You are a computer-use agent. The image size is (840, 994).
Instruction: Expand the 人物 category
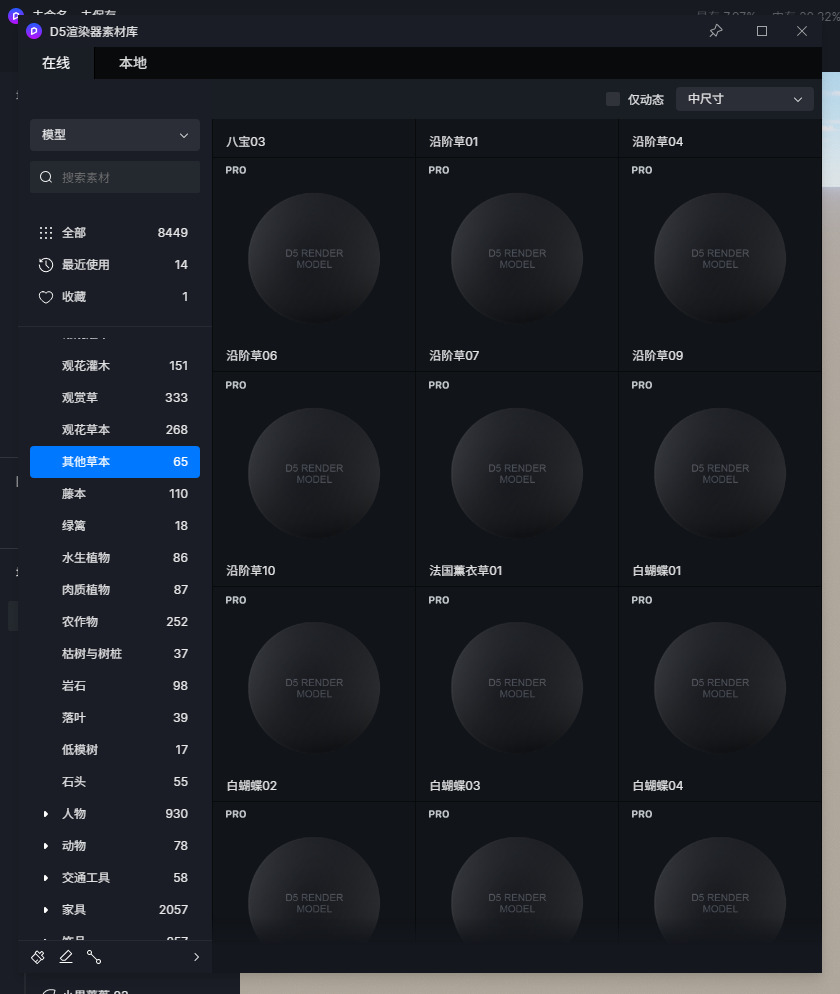point(46,814)
